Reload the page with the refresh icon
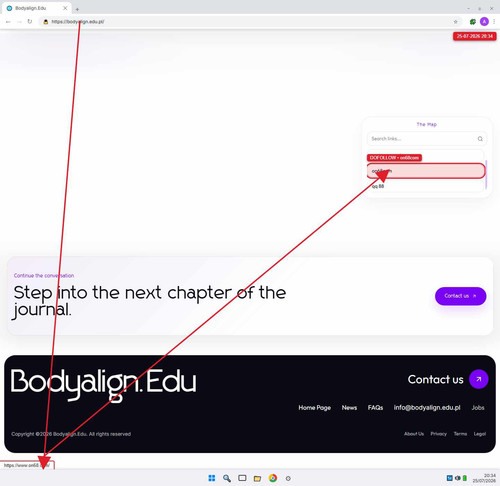Screen dimensions: 500x486 tap(30, 22)
